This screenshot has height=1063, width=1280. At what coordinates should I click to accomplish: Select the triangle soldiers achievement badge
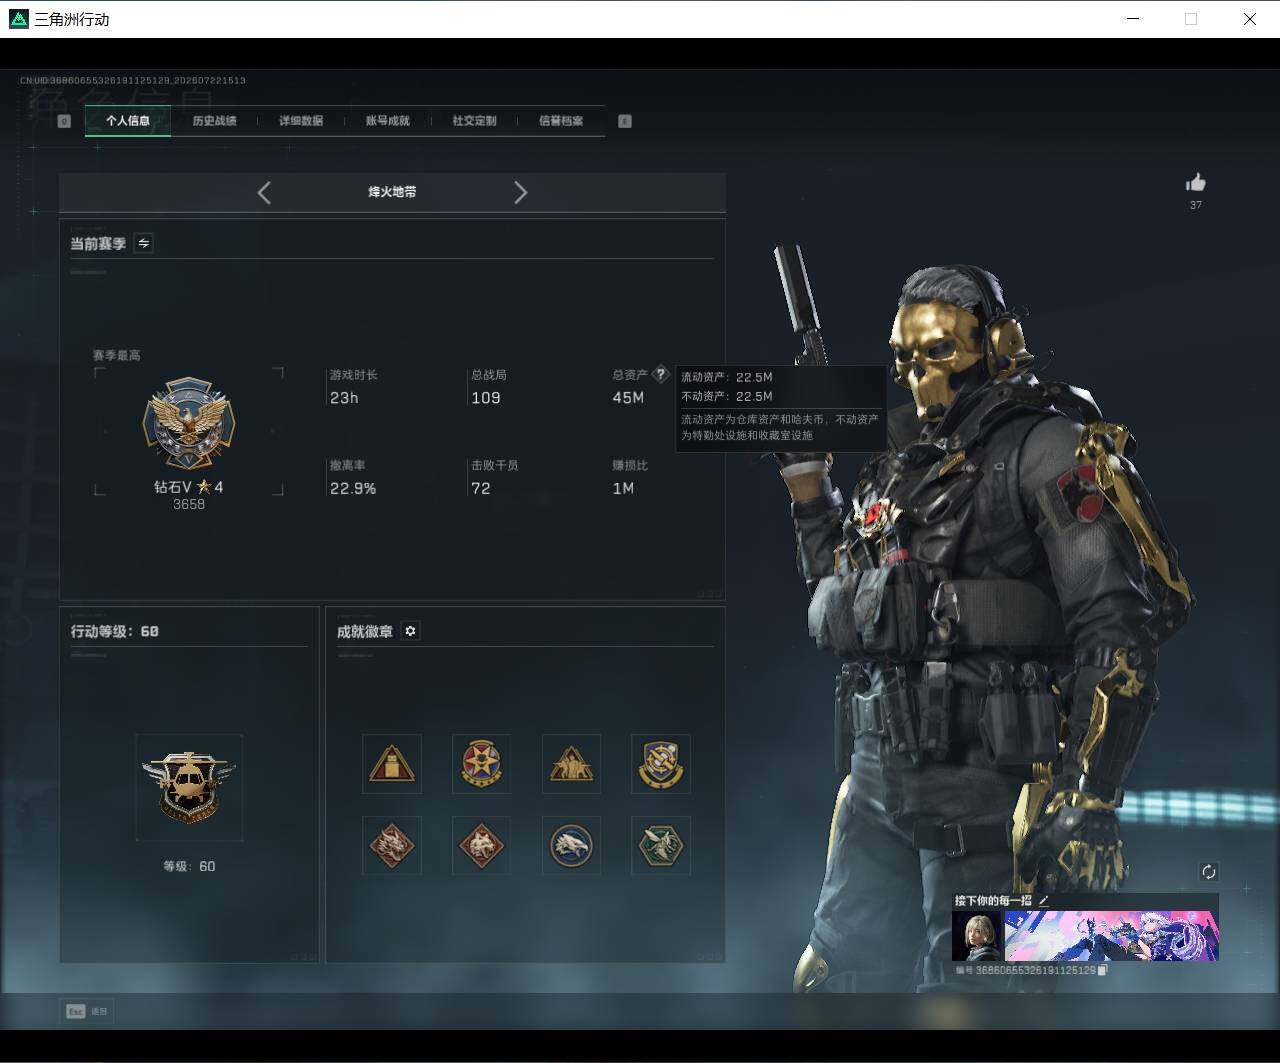tap(571, 764)
